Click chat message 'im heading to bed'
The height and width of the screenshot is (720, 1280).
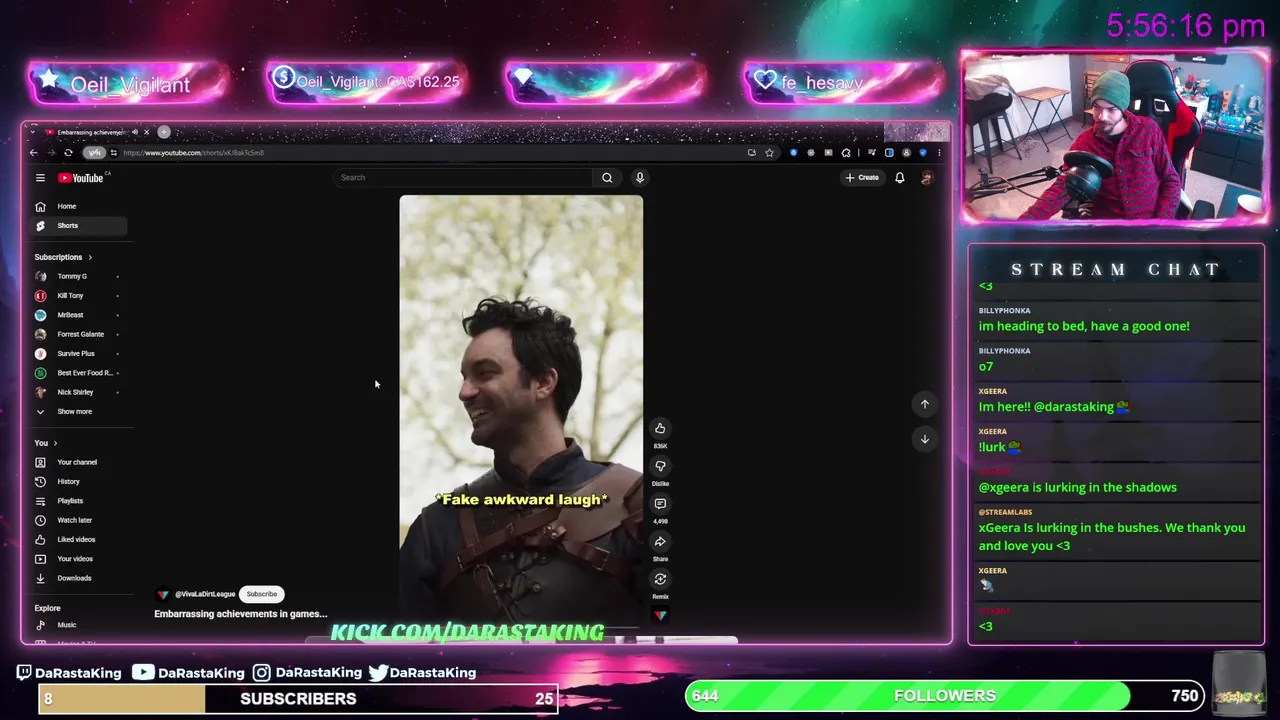point(1084,326)
